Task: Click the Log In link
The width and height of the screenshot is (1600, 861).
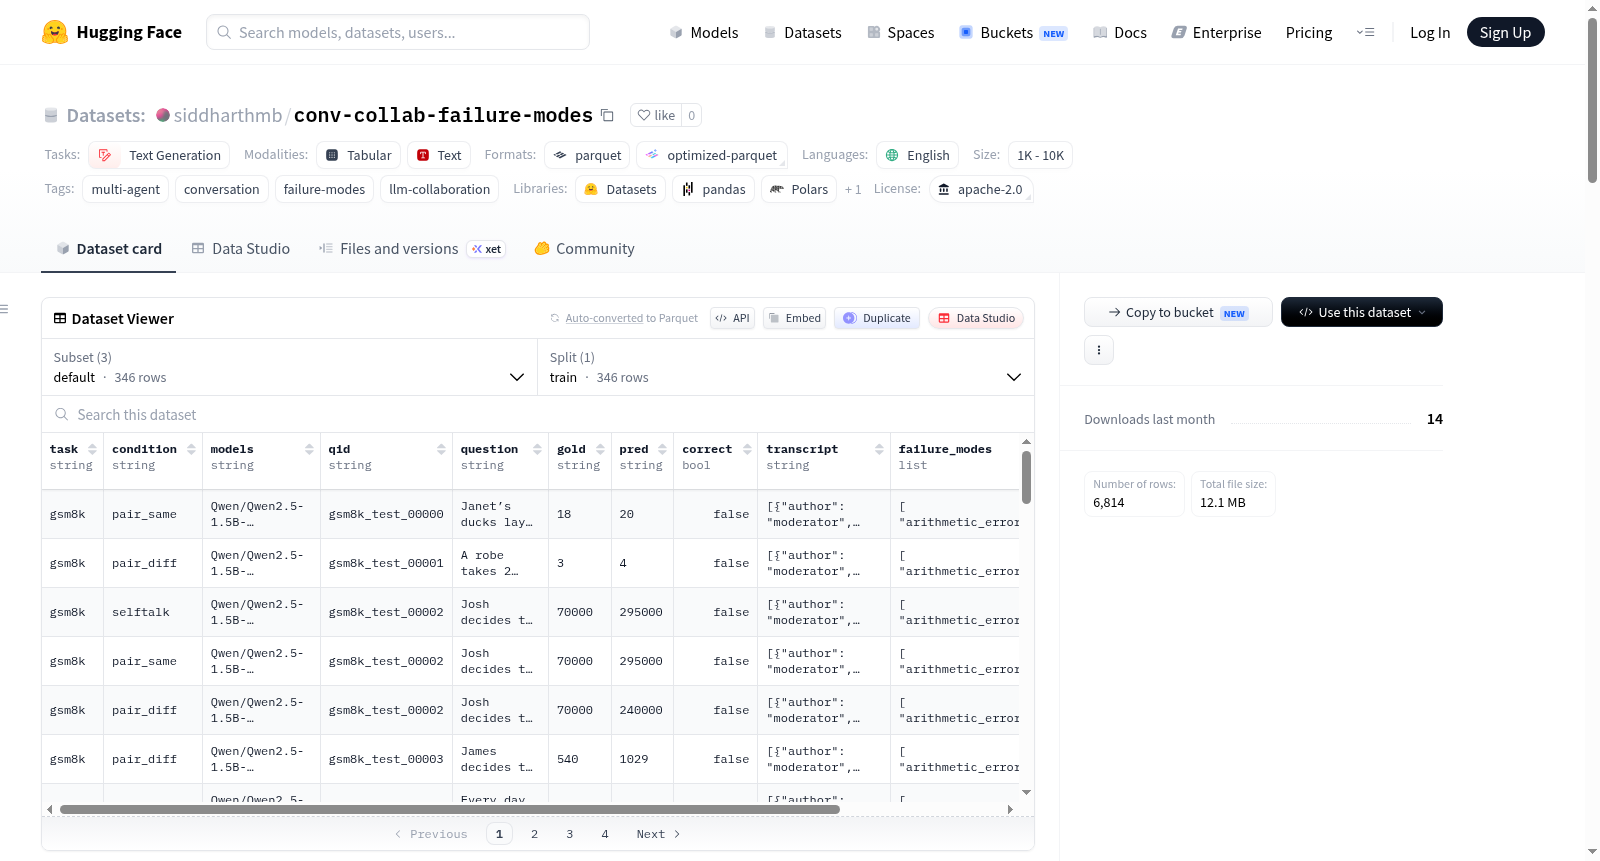Action: pos(1430,32)
